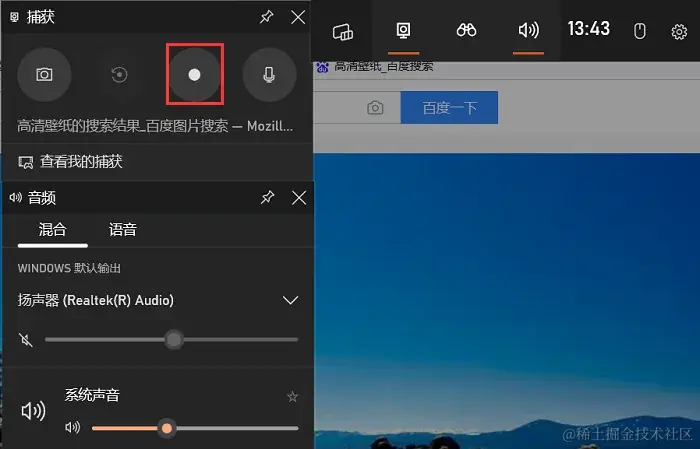Switch to the 语音 tab
Viewport: 700px width, 449px height.
tap(123, 231)
